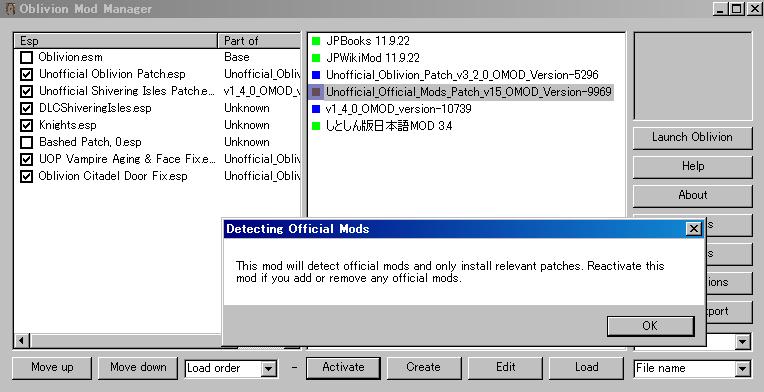Click the Move down button
This screenshot has height=392, width=764.
(x=138, y=368)
